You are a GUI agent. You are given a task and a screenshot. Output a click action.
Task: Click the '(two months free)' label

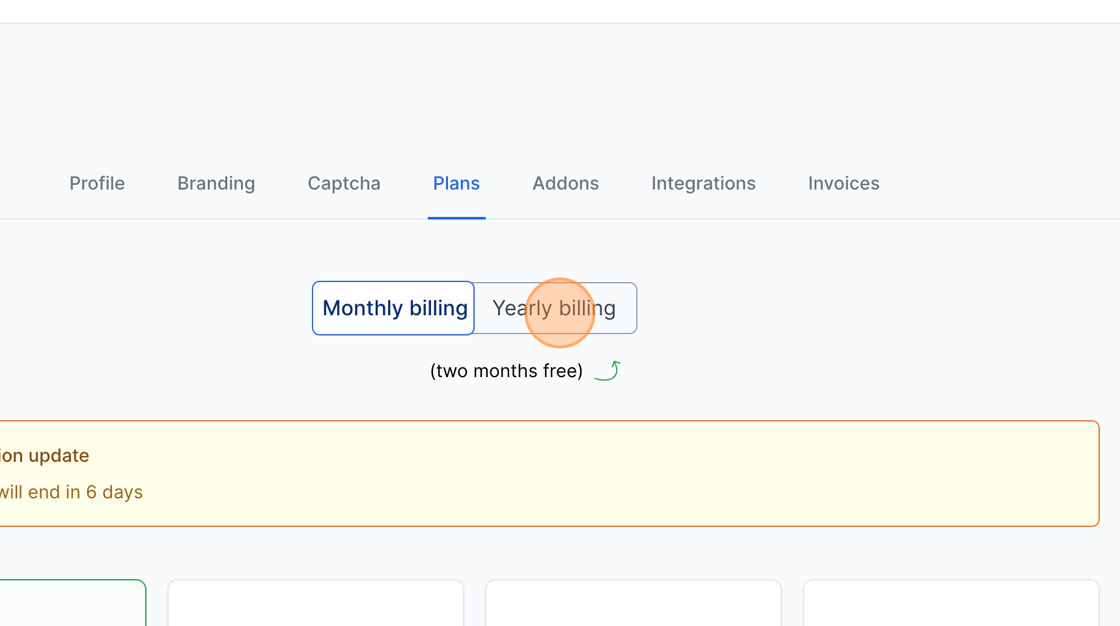pyautogui.click(x=506, y=370)
